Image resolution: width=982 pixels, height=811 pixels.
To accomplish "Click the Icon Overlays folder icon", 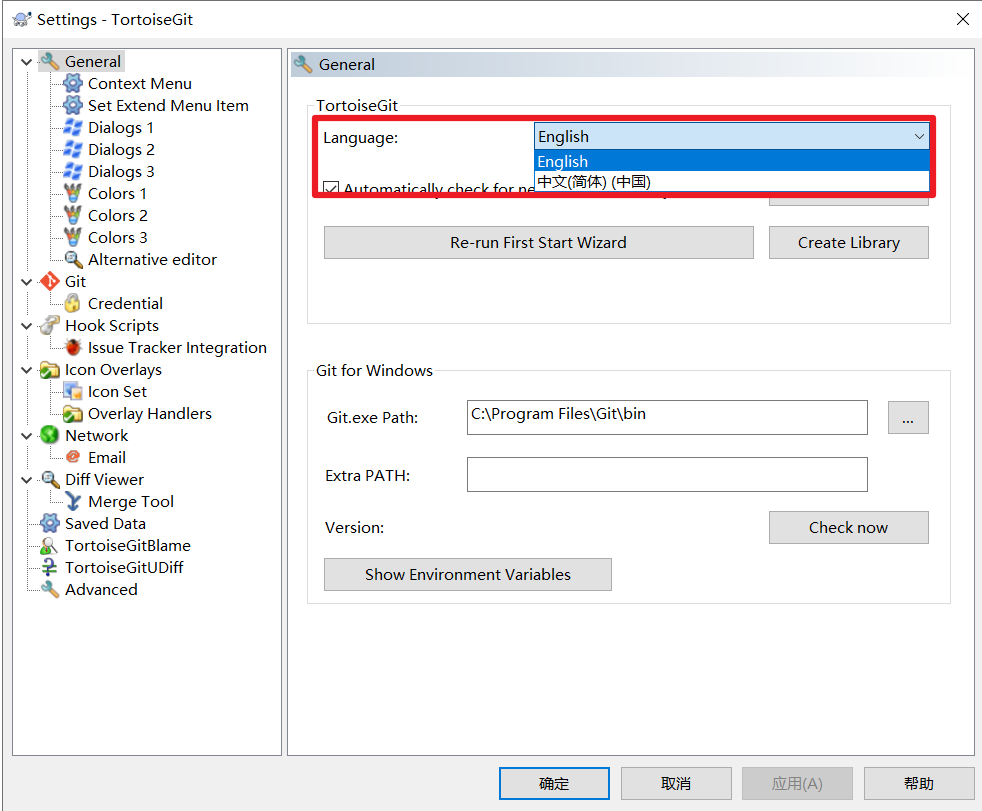I will [50, 369].
